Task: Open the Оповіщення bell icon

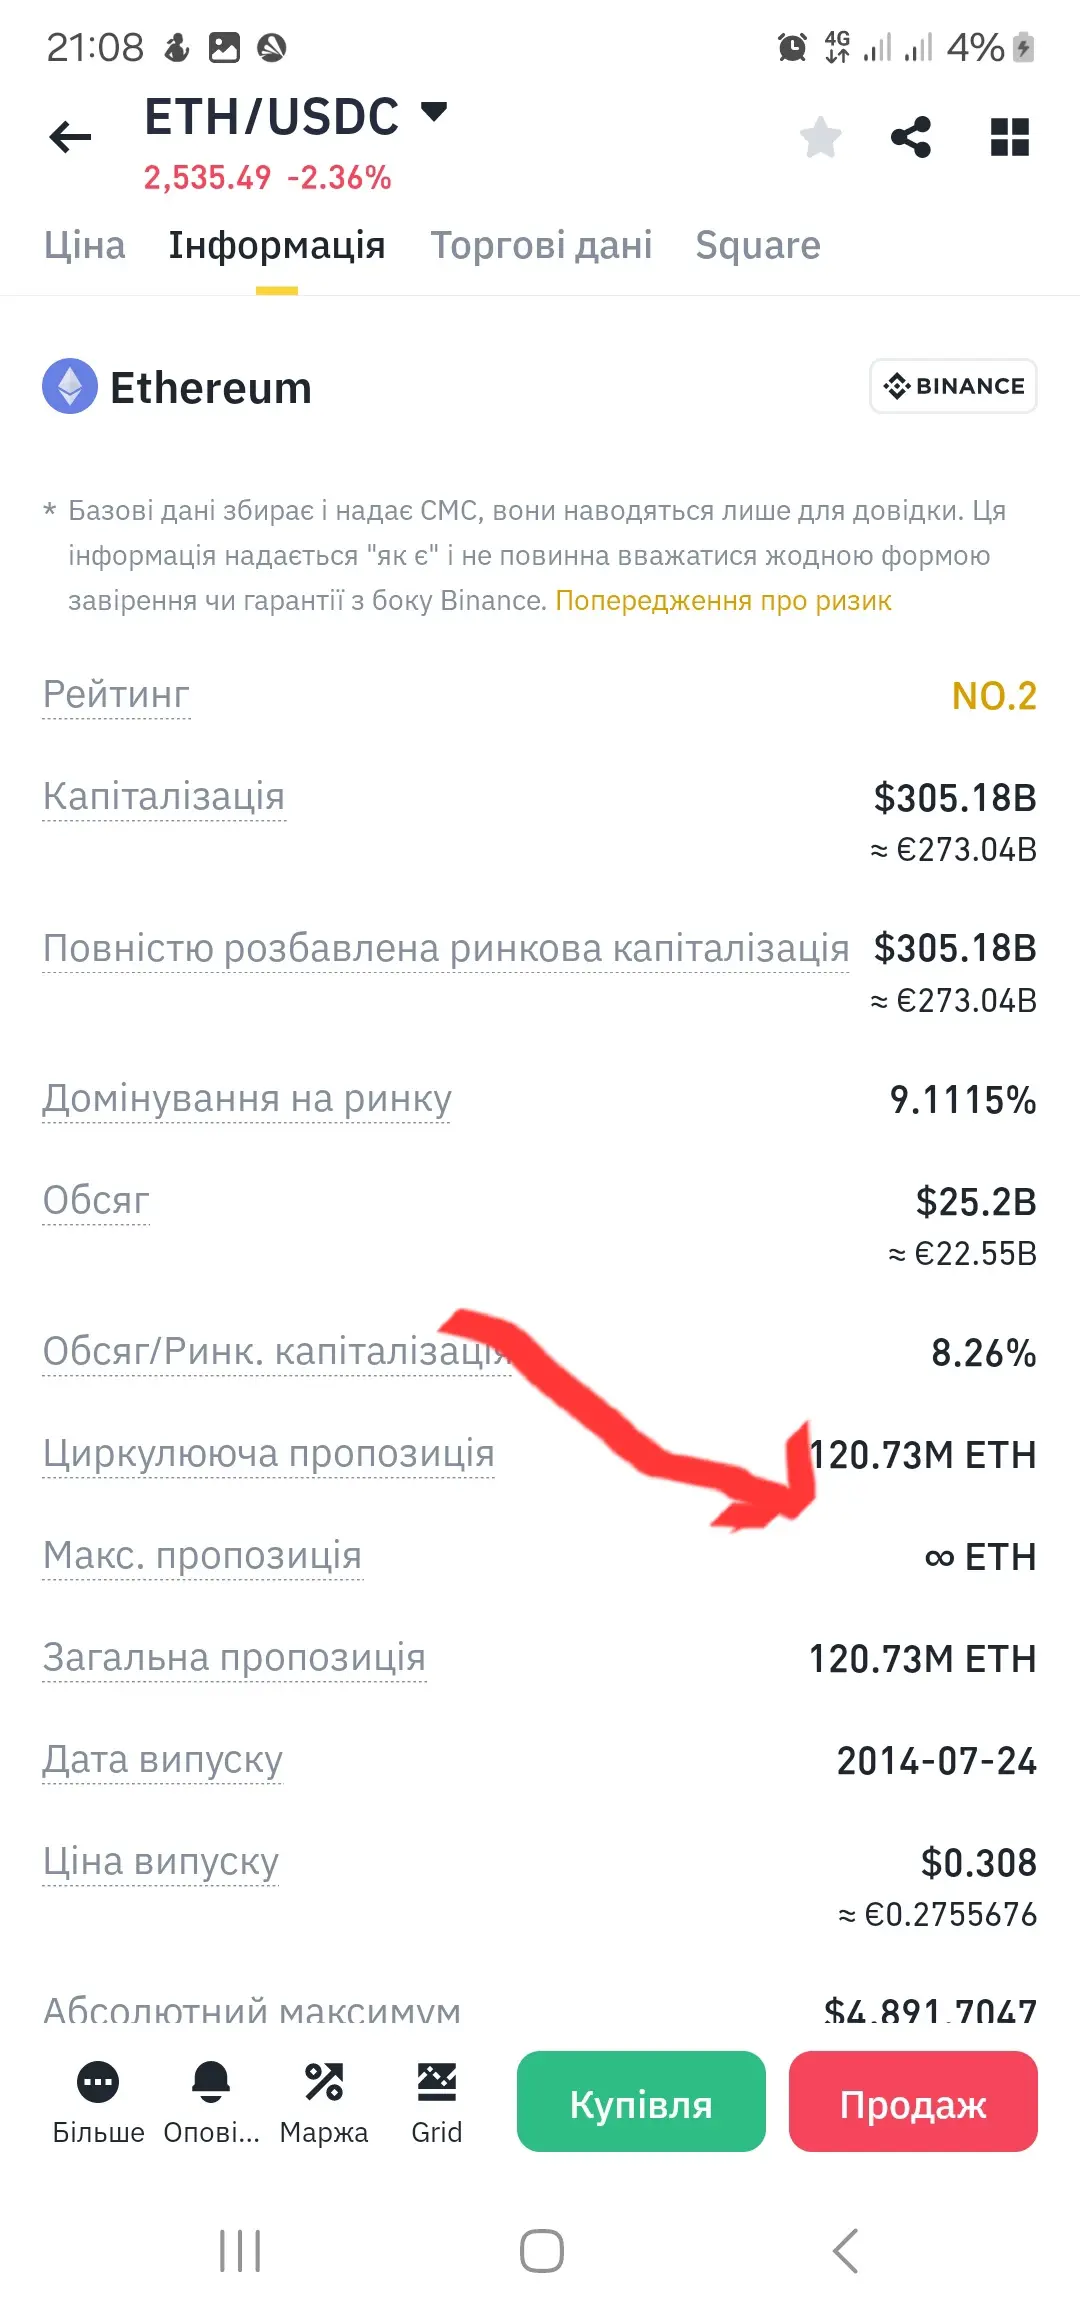Action: click(211, 2082)
